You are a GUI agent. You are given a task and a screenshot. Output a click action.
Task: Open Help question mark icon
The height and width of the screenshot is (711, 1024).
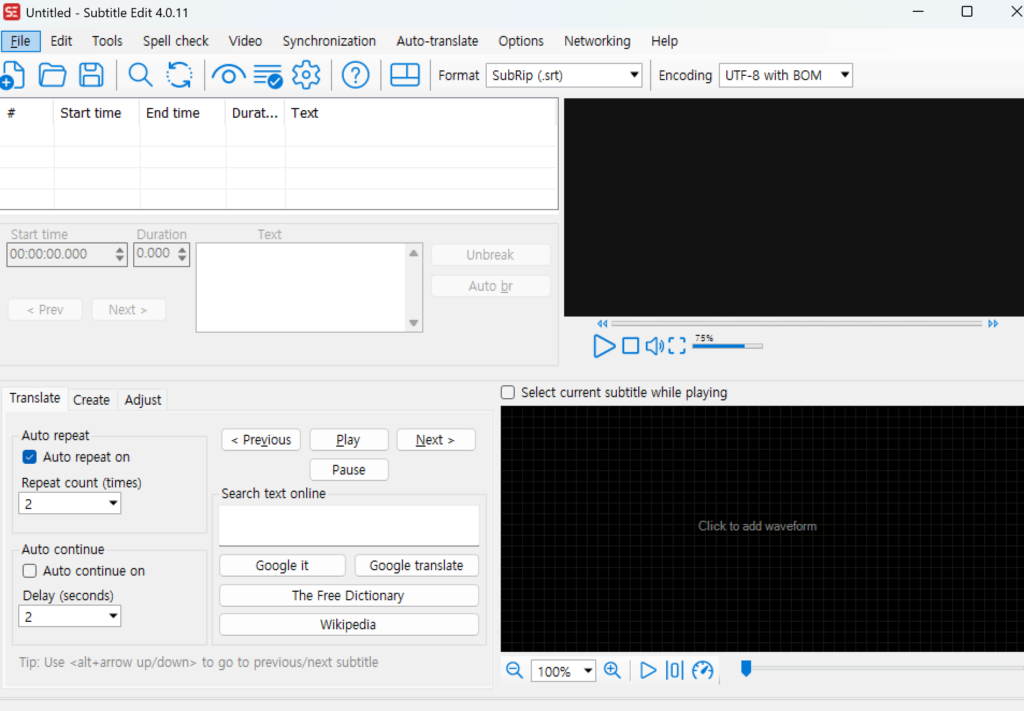[x=356, y=75]
